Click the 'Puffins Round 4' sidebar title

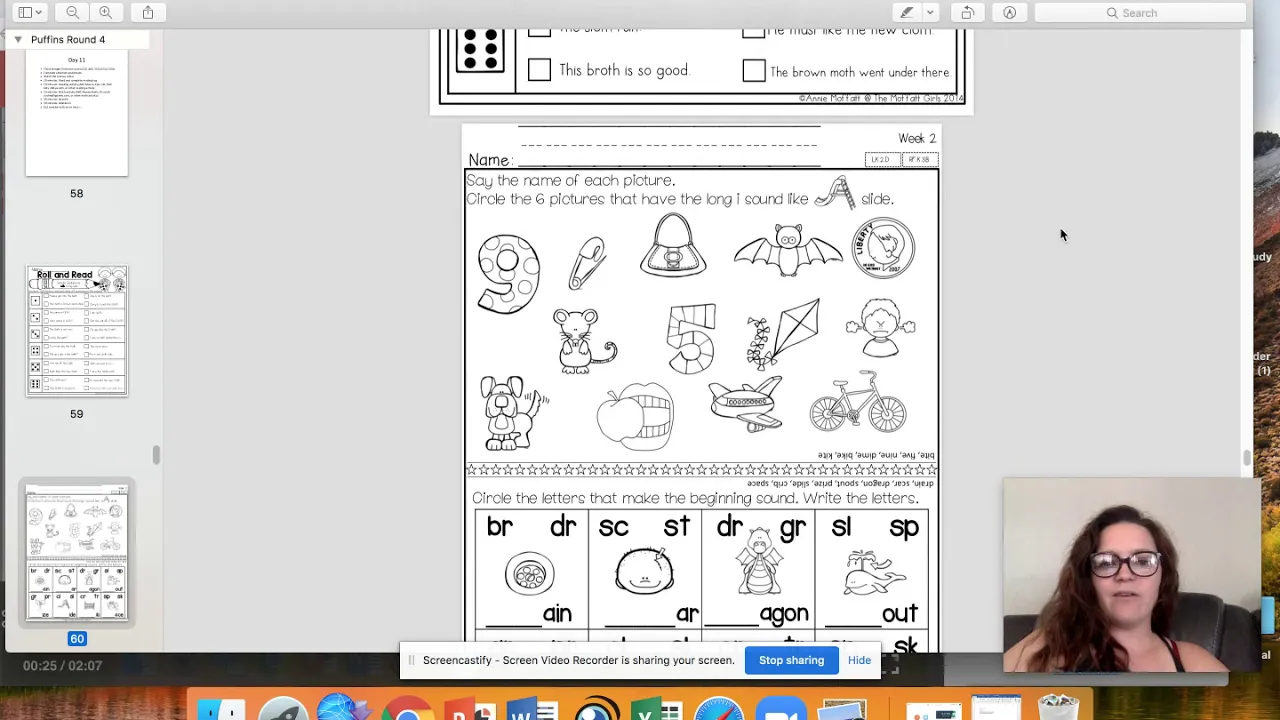[68, 39]
